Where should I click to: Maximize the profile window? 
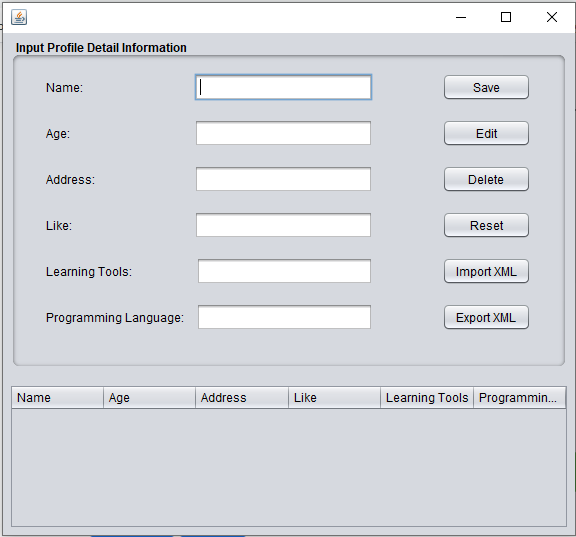tap(506, 17)
